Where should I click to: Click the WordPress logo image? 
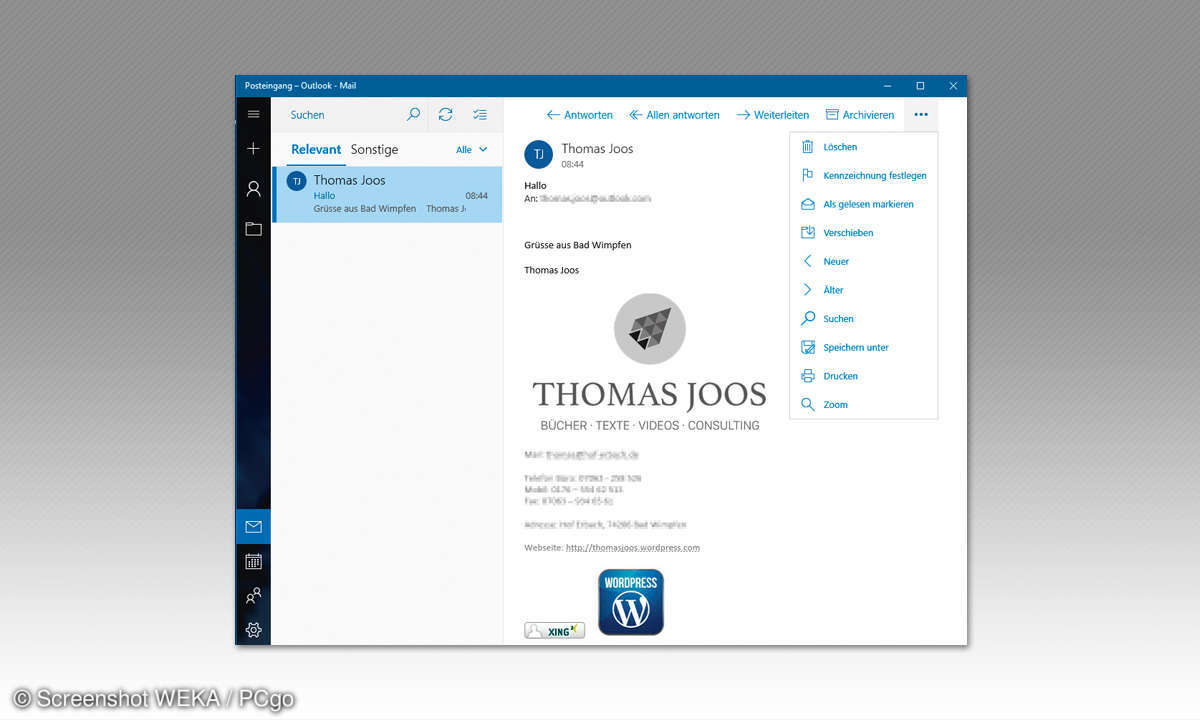631,602
